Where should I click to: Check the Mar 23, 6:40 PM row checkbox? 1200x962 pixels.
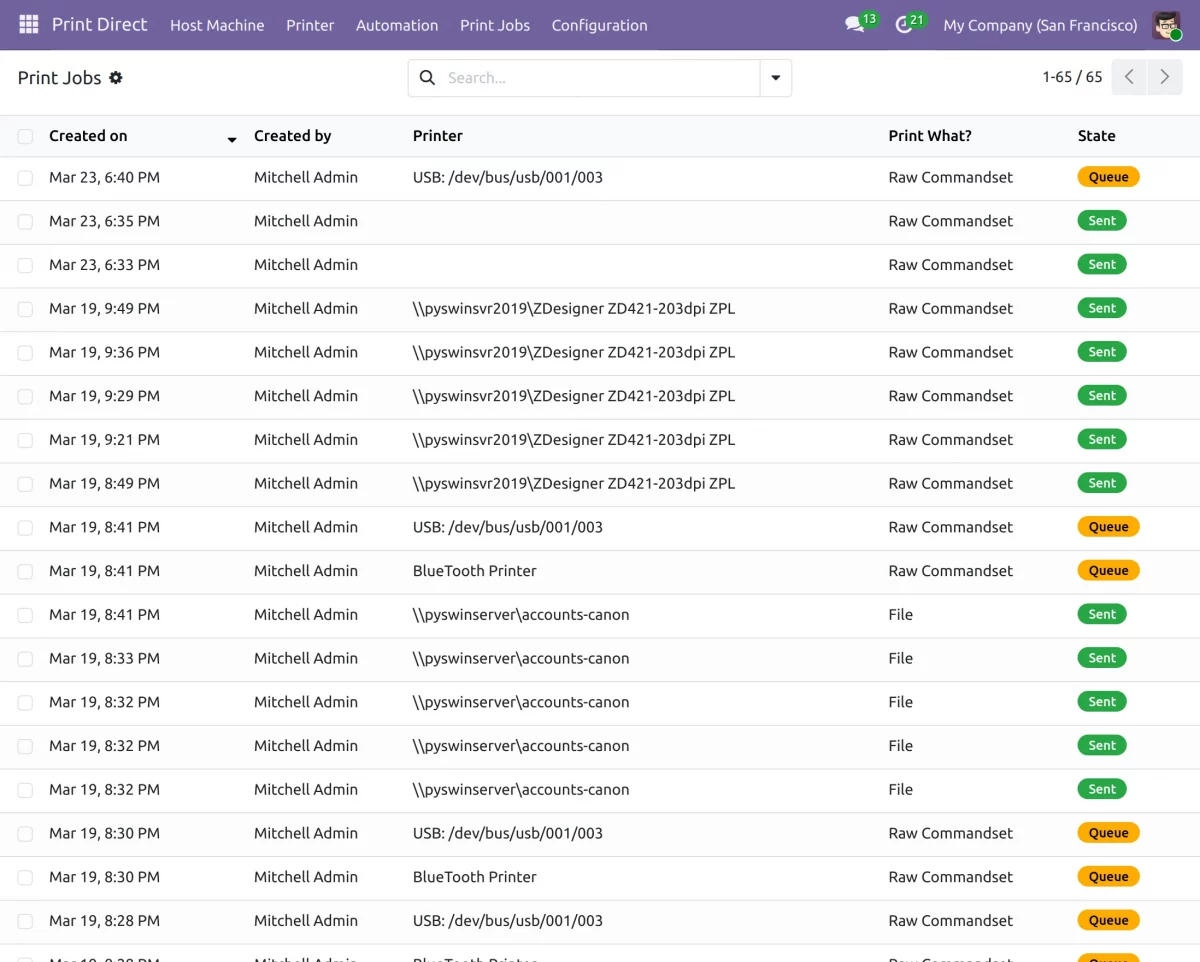pos(25,178)
